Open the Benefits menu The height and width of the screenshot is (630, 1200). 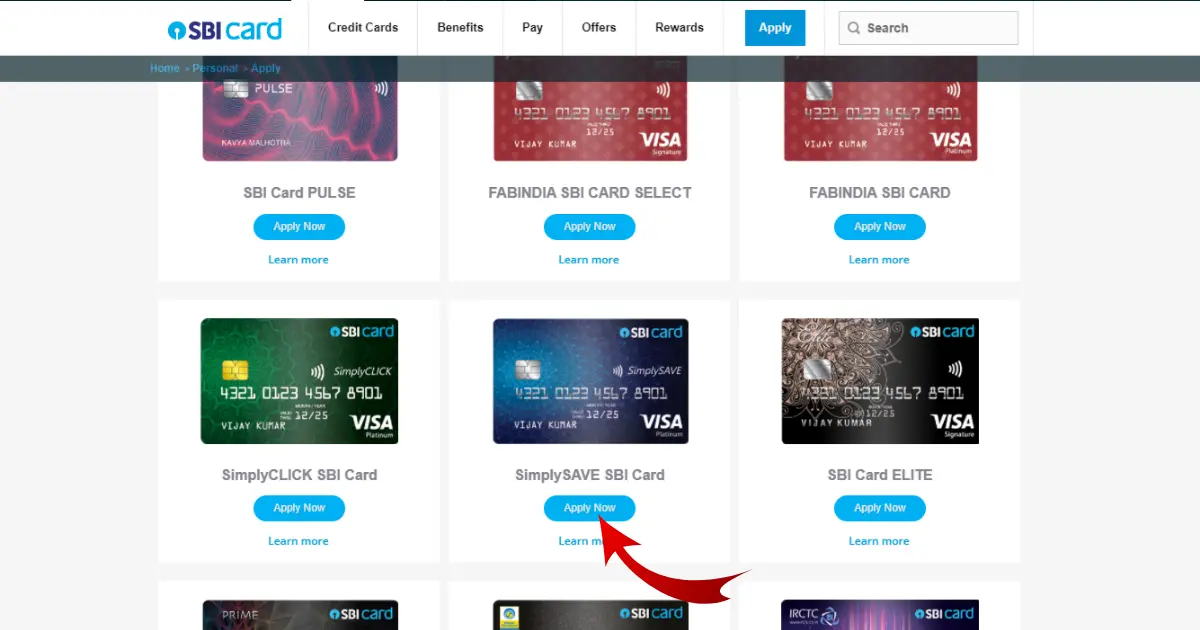coord(460,28)
